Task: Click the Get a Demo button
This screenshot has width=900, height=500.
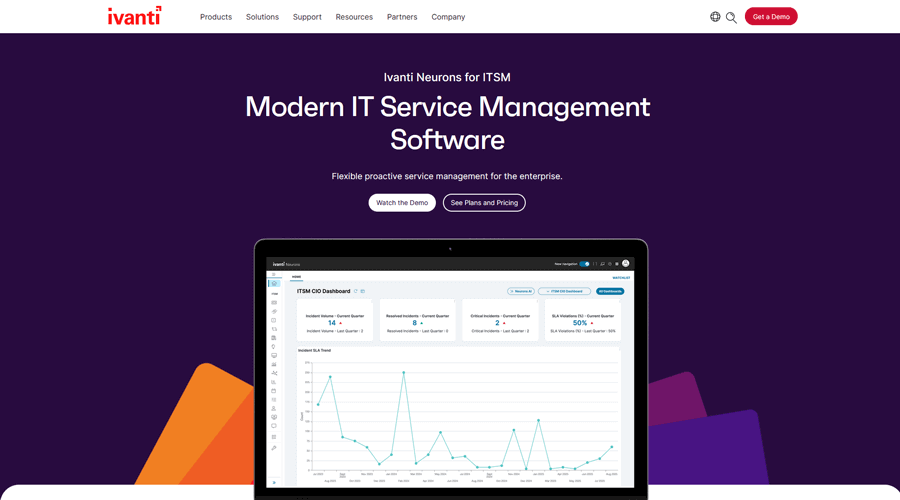Action: click(x=771, y=16)
